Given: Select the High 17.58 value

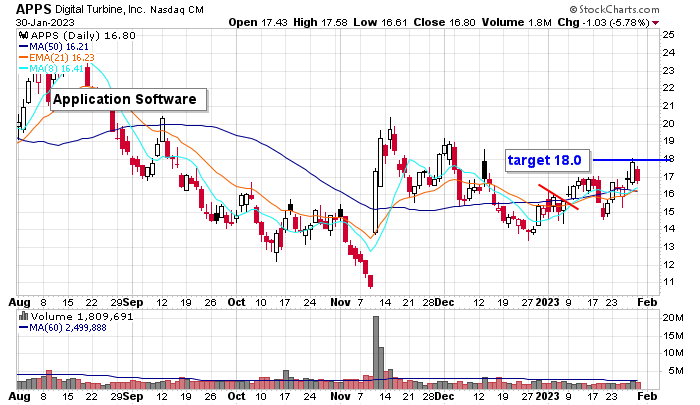Looking at the screenshot, I should pos(320,22).
